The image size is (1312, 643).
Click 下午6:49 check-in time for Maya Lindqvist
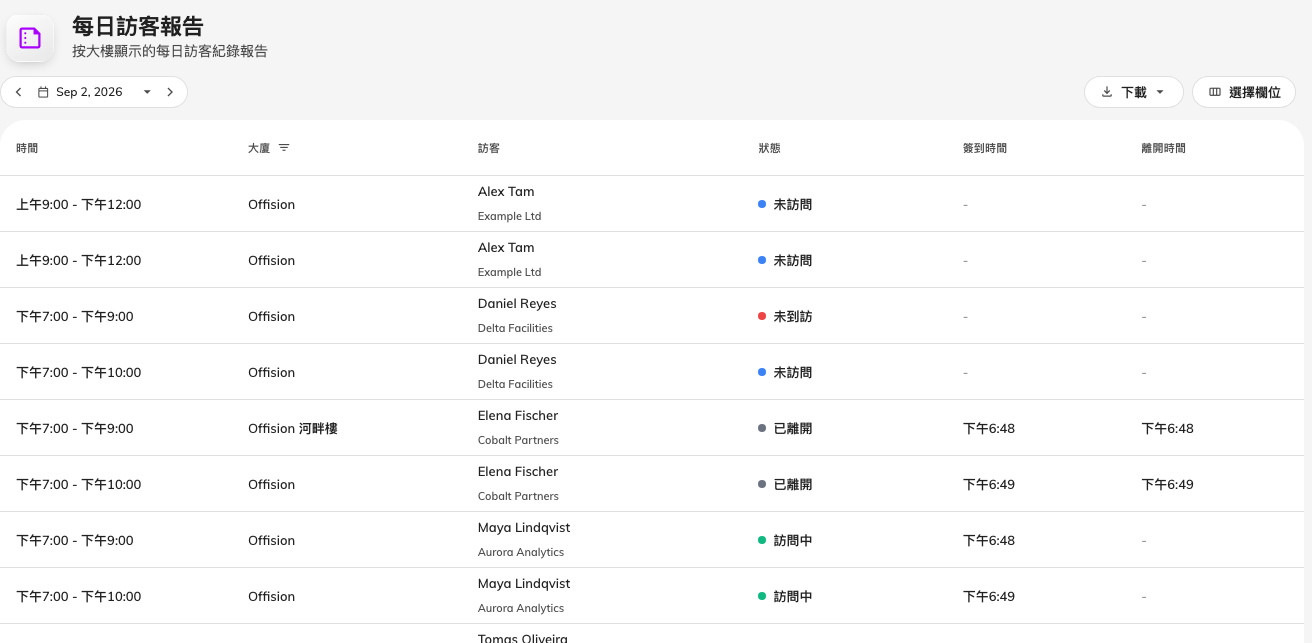pyautogui.click(x=989, y=596)
